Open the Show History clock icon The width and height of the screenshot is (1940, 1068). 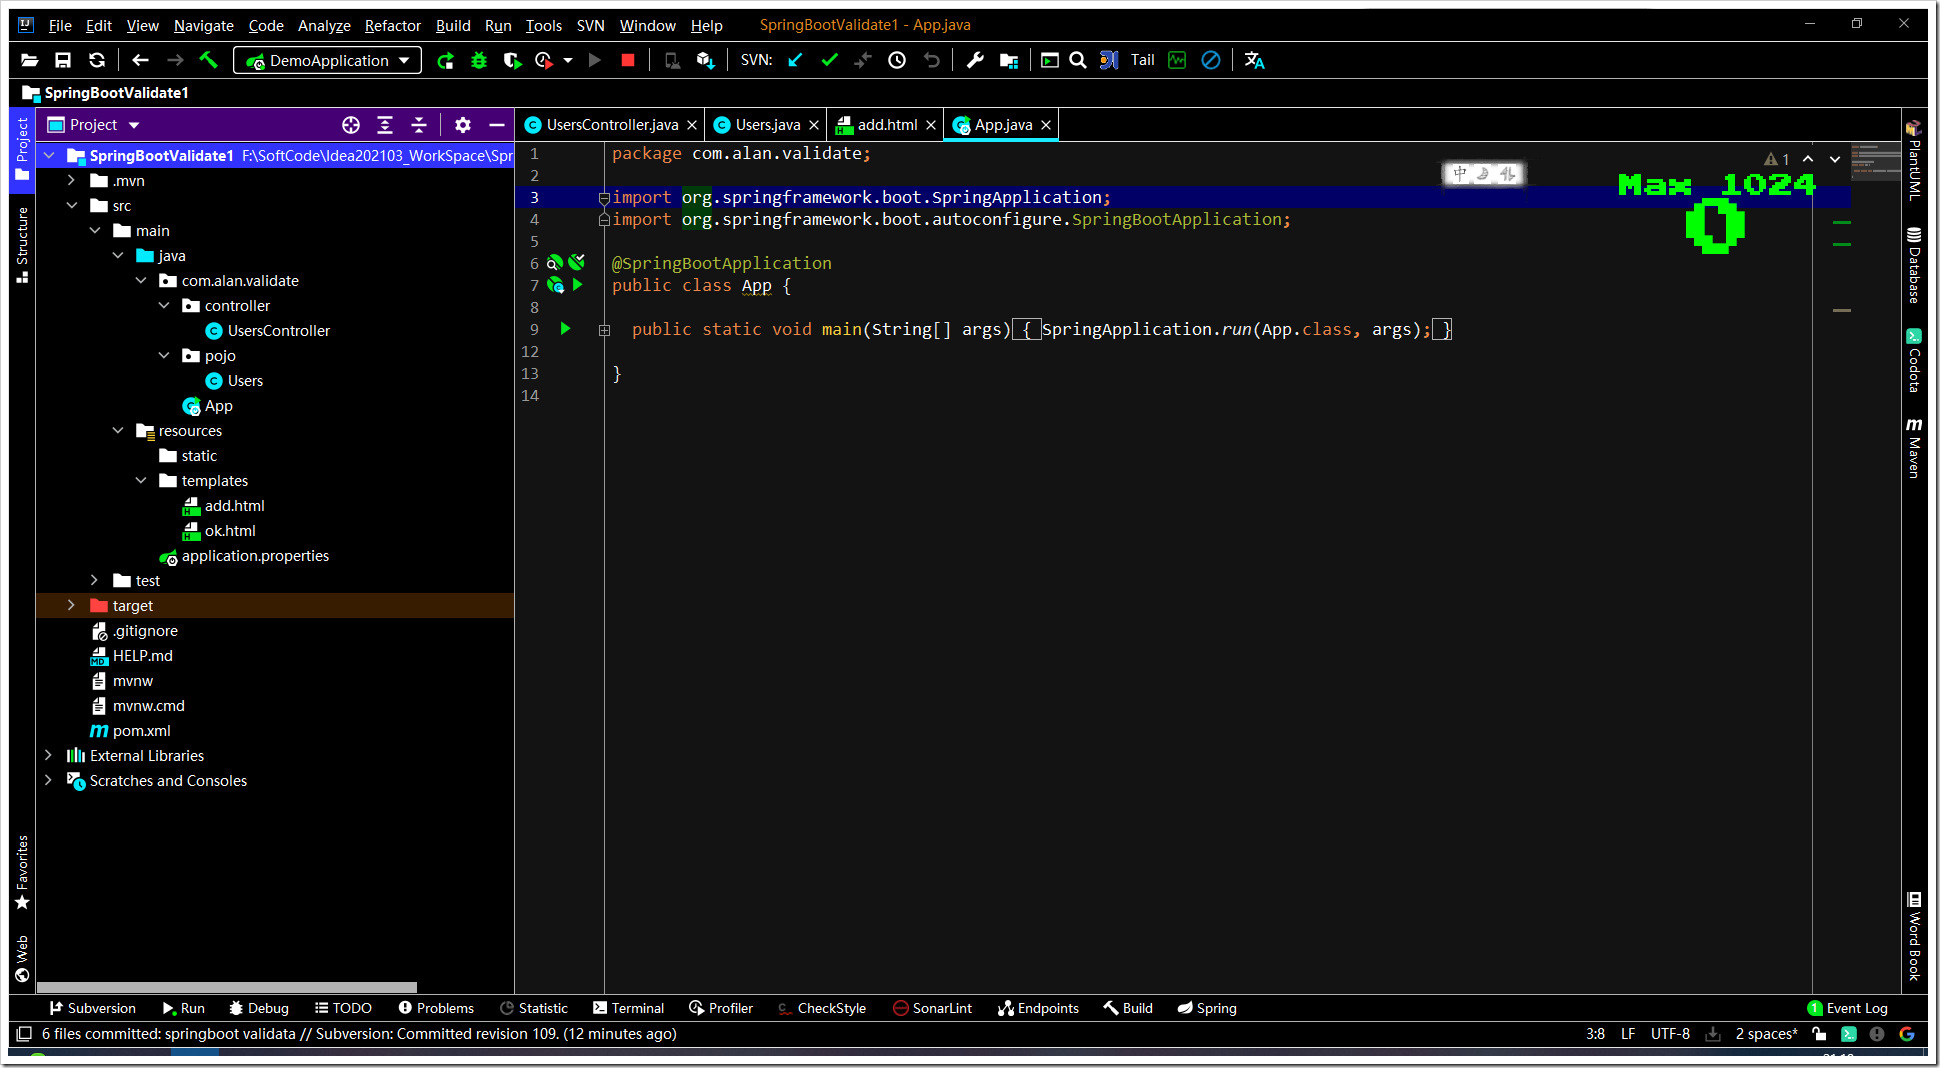897,60
